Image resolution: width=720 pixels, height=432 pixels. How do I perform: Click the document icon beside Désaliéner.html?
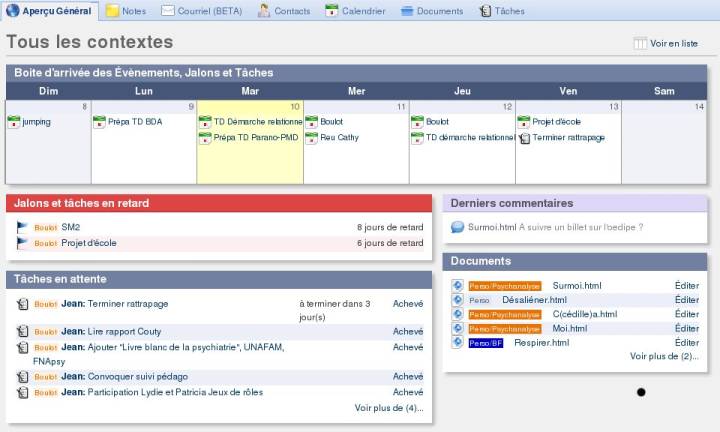(x=457, y=300)
